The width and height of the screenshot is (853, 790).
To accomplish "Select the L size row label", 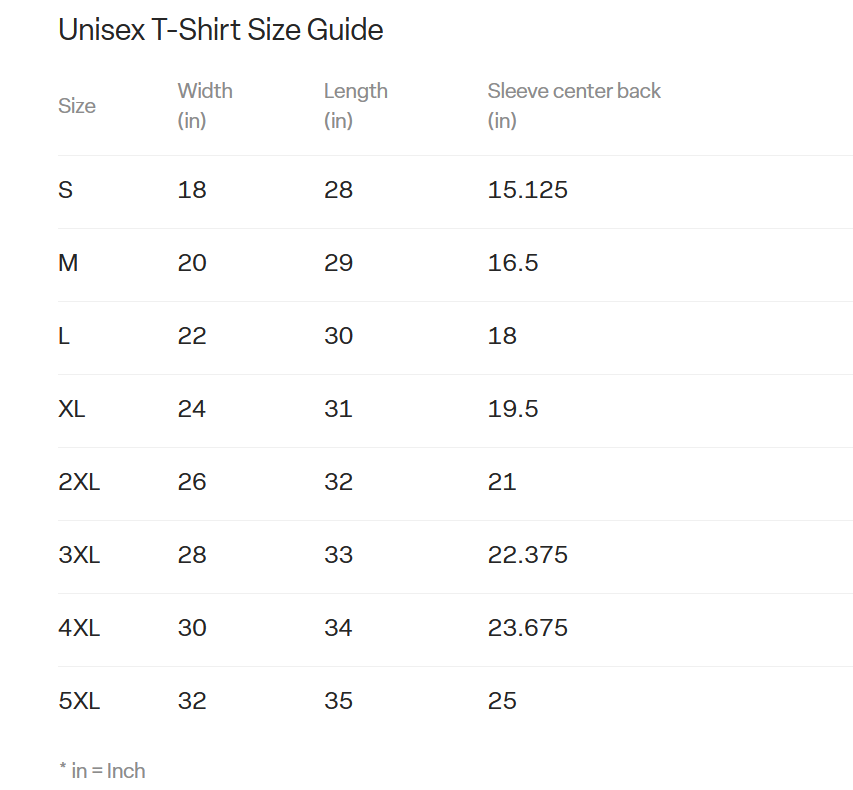I will click(x=64, y=336).
